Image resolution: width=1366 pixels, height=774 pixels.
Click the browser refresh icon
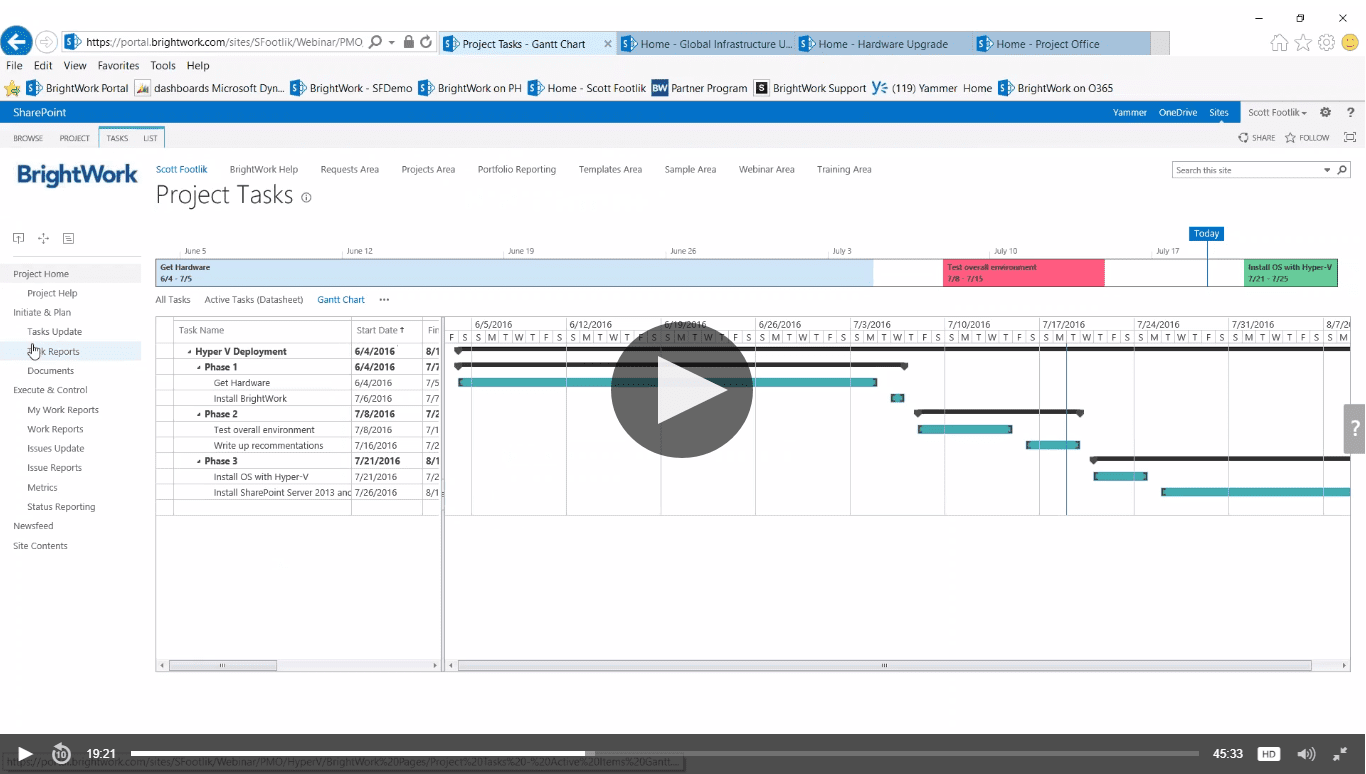pos(426,43)
